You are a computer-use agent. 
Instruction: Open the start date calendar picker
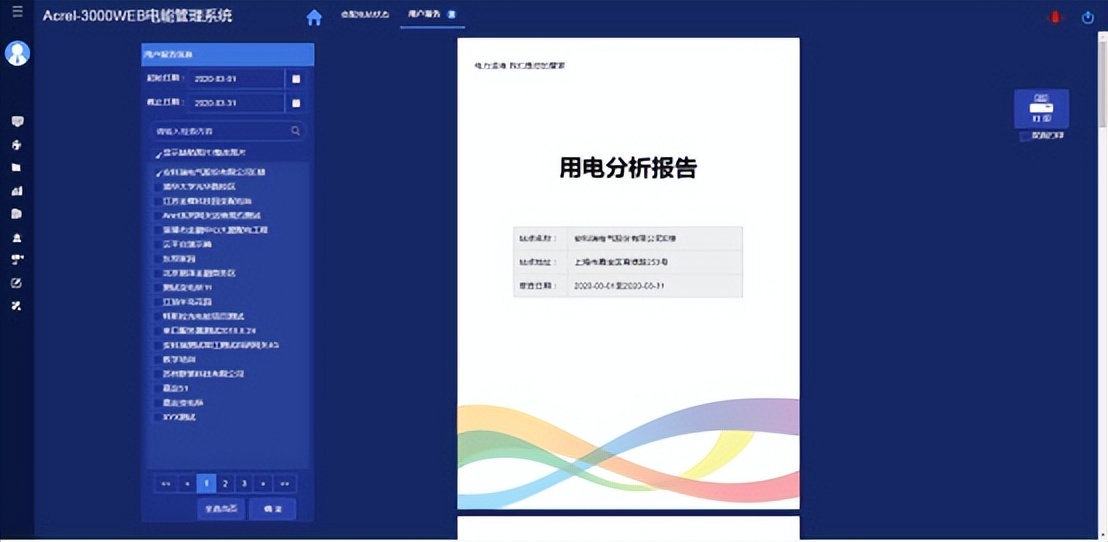coord(295,79)
